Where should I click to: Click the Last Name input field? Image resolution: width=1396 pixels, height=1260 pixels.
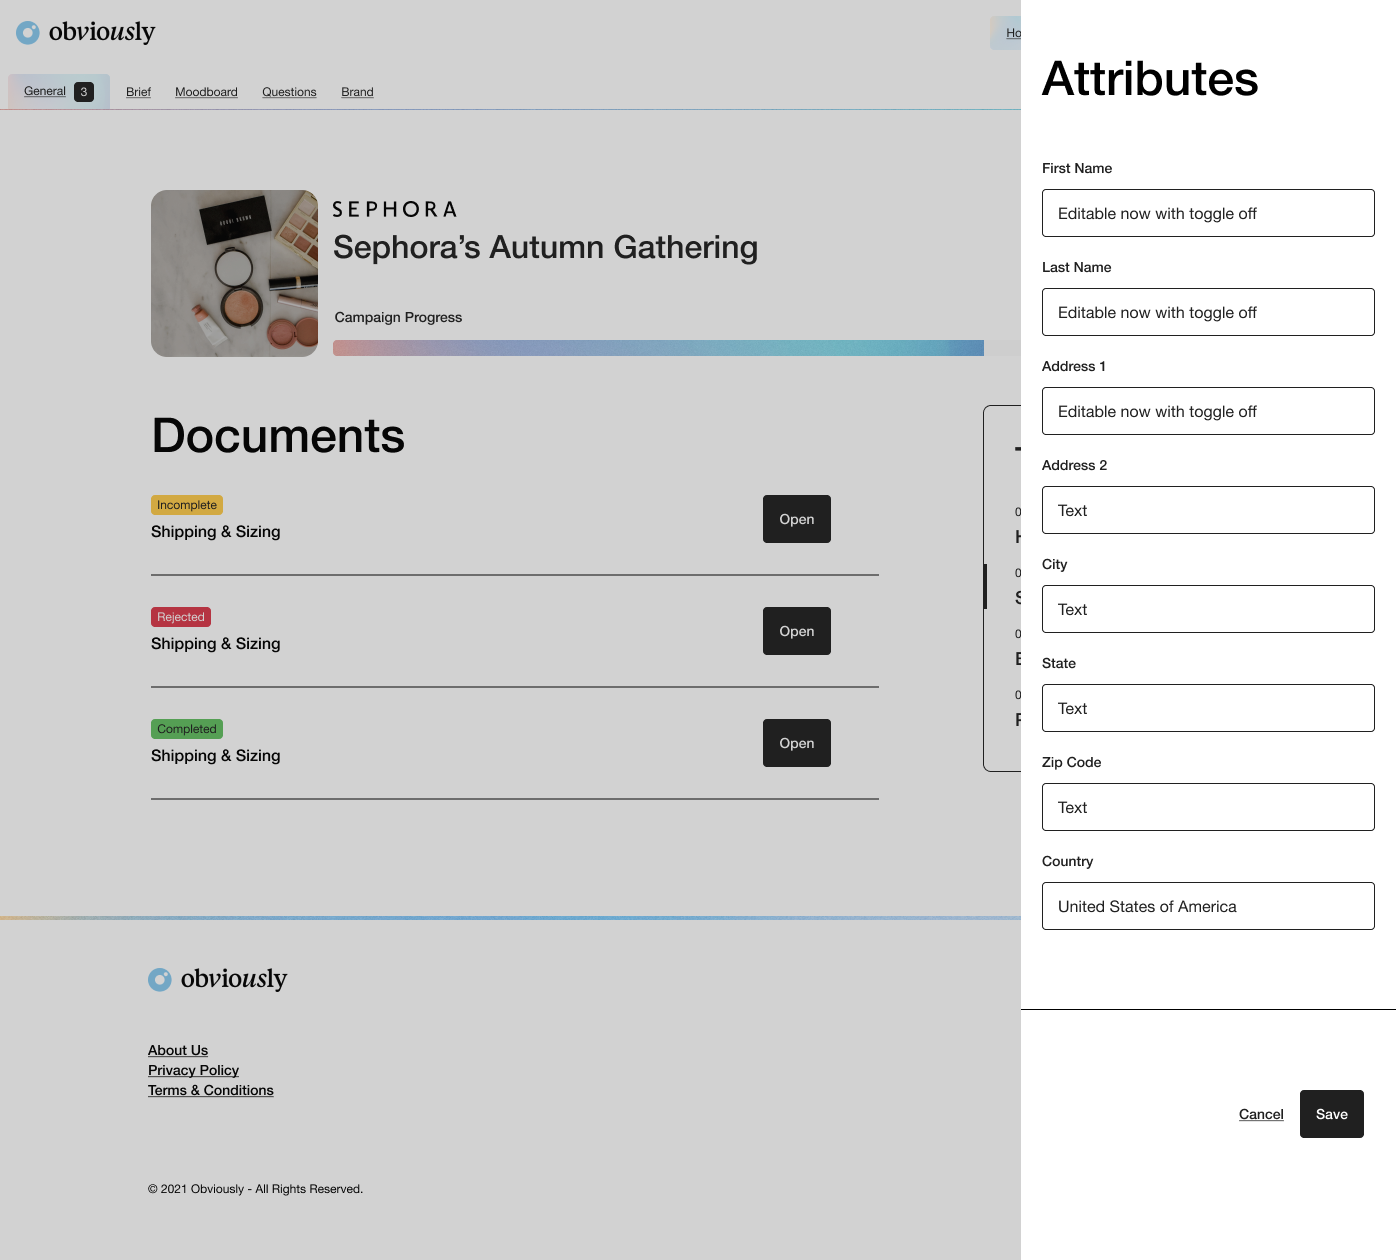click(1208, 312)
